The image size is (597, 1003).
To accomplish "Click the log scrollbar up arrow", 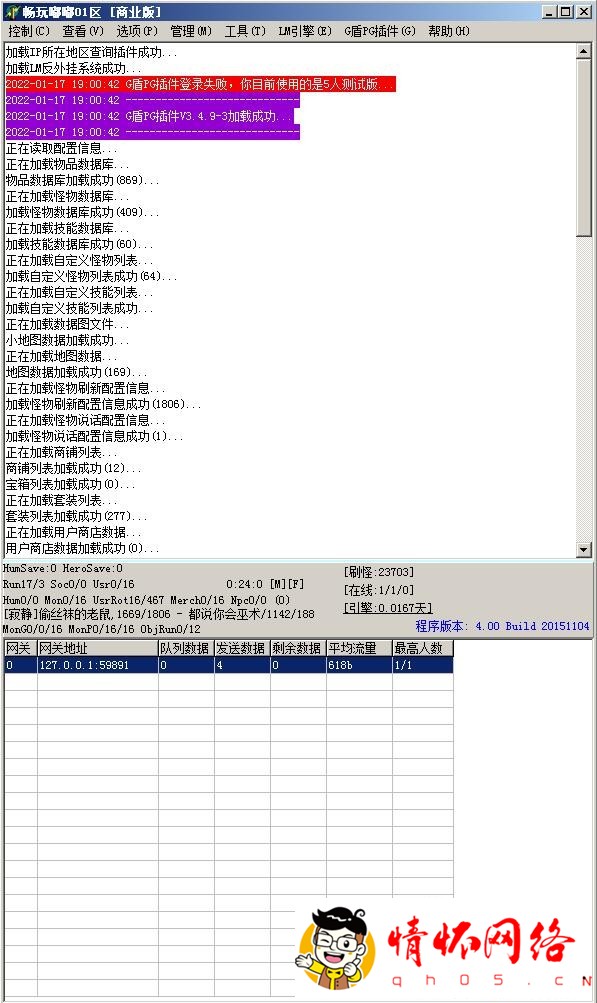I will [x=584, y=52].
